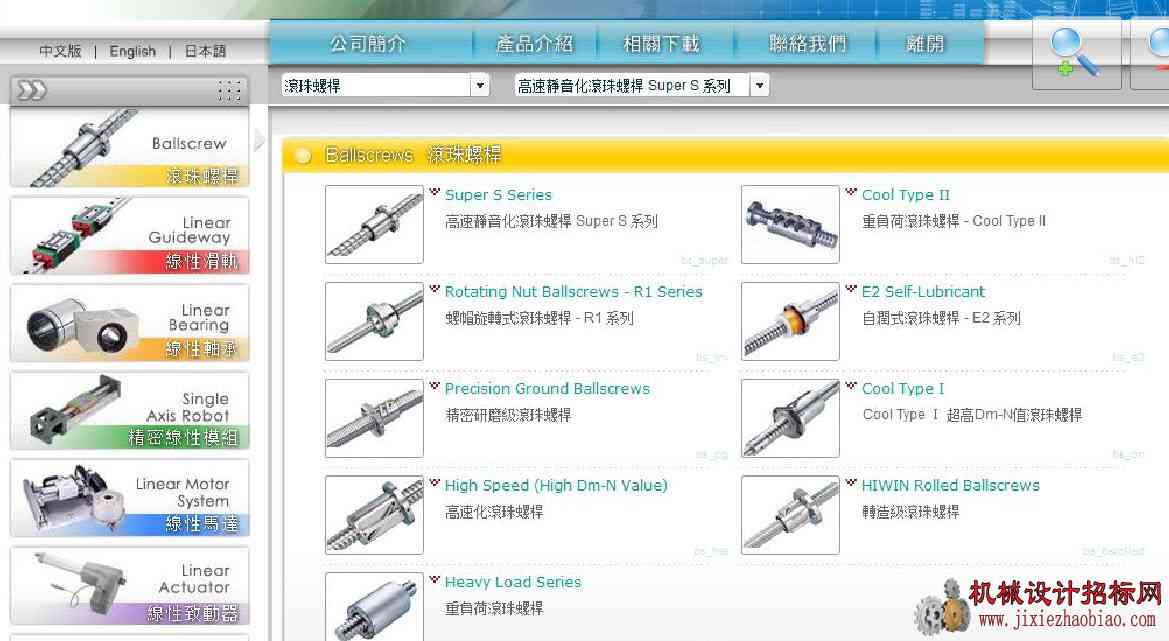This screenshot has width=1169, height=641.
Task: Open the 滾珠螺桿 product category dropdown
Action: pyautogui.click(x=385, y=86)
